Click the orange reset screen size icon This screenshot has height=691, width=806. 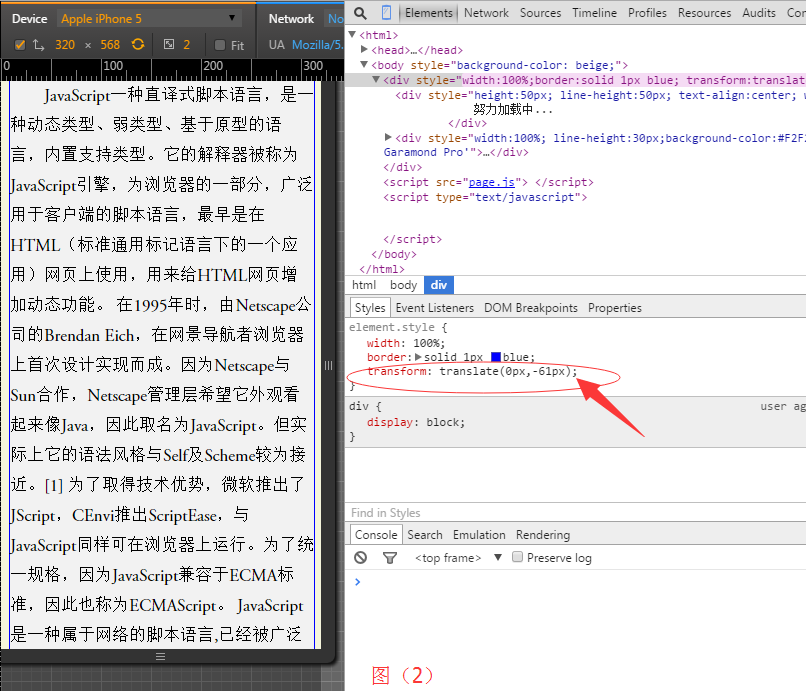[x=138, y=45]
